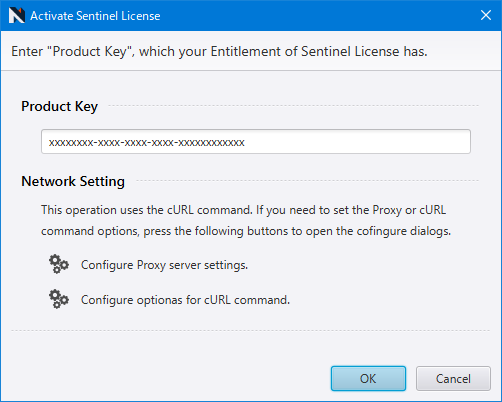This screenshot has height=402, width=502.
Task: Open Proxy settings via its gear icon
Action: point(59,264)
